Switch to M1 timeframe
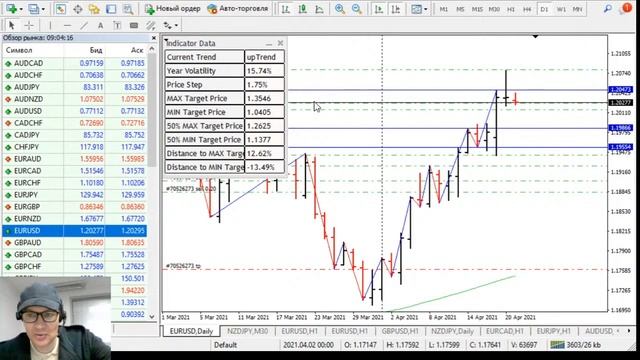Screen dimensions: 640x360 click(444, 9)
